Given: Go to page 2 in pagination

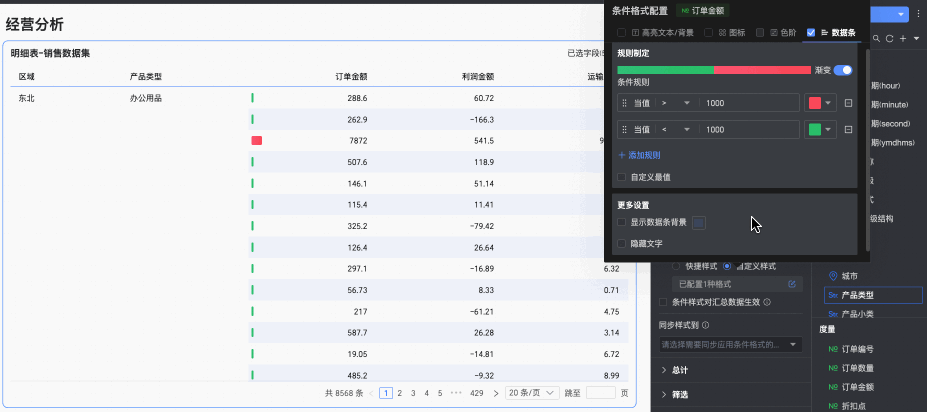Looking at the screenshot, I should (x=400, y=393).
